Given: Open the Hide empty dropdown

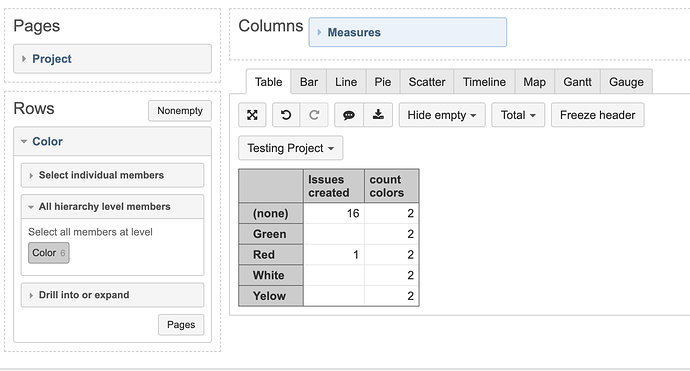Looking at the screenshot, I should (442, 115).
